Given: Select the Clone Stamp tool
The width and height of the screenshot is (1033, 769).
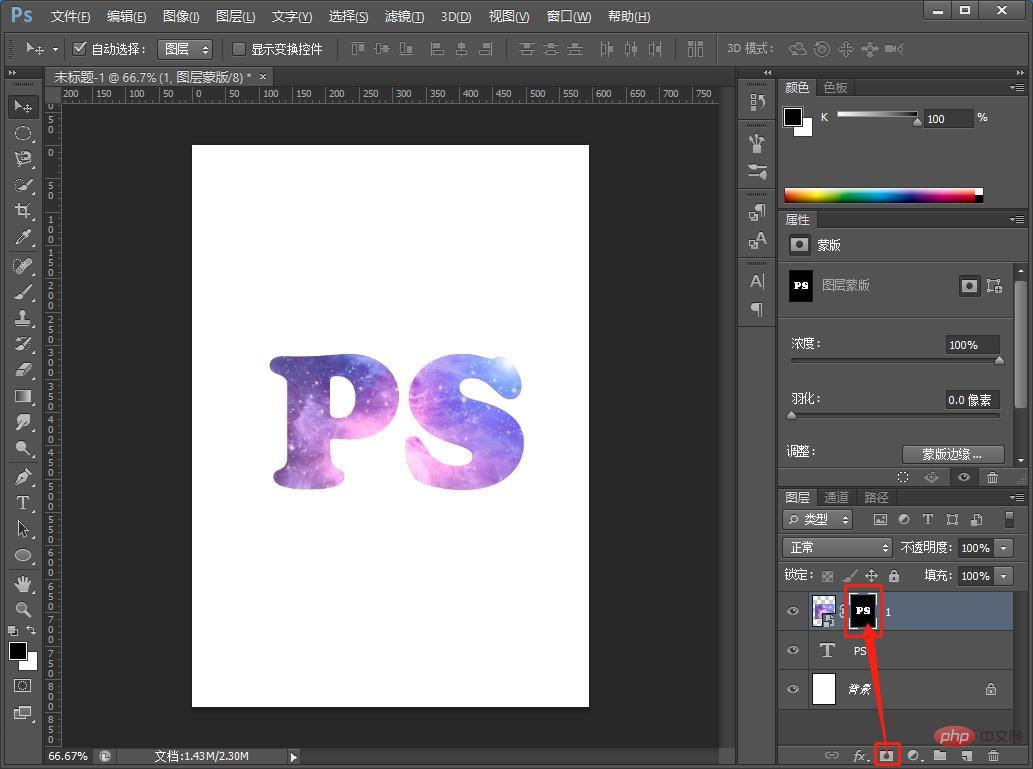Looking at the screenshot, I should click(23, 318).
